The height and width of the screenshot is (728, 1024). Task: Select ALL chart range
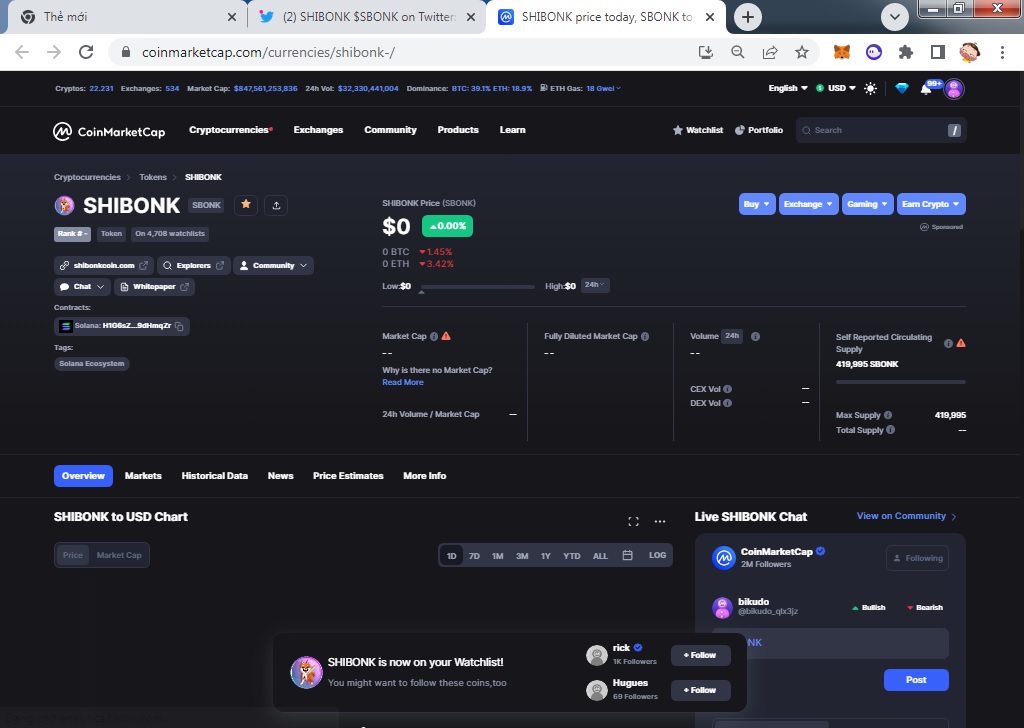pyautogui.click(x=600, y=556)
